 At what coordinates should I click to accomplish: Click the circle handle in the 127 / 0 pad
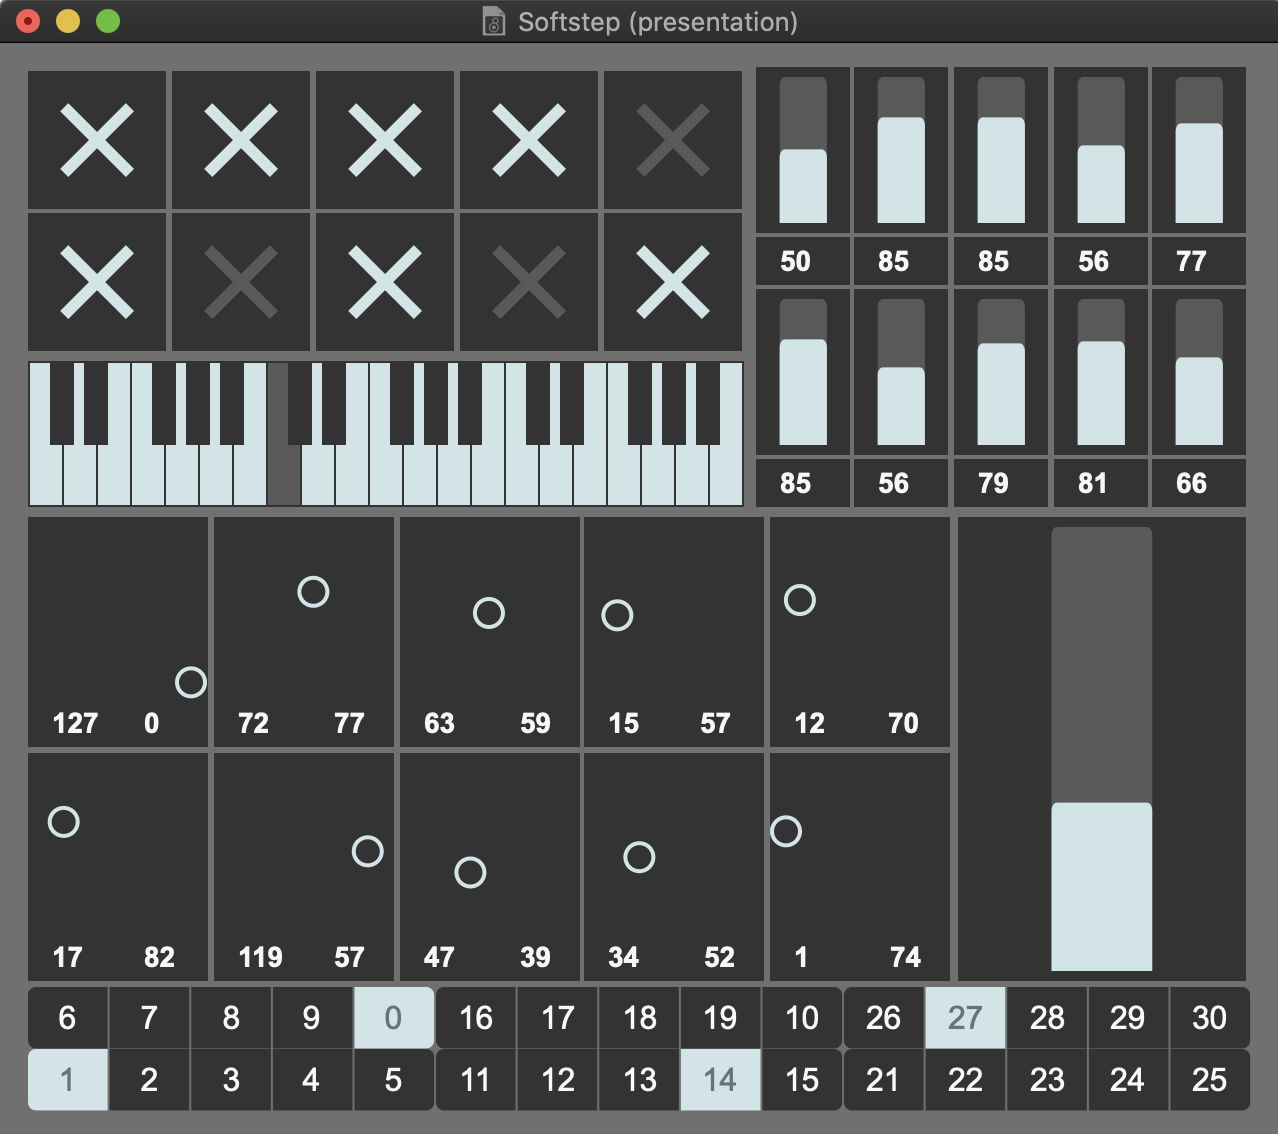pyautogui.click(x=191, y=682)
